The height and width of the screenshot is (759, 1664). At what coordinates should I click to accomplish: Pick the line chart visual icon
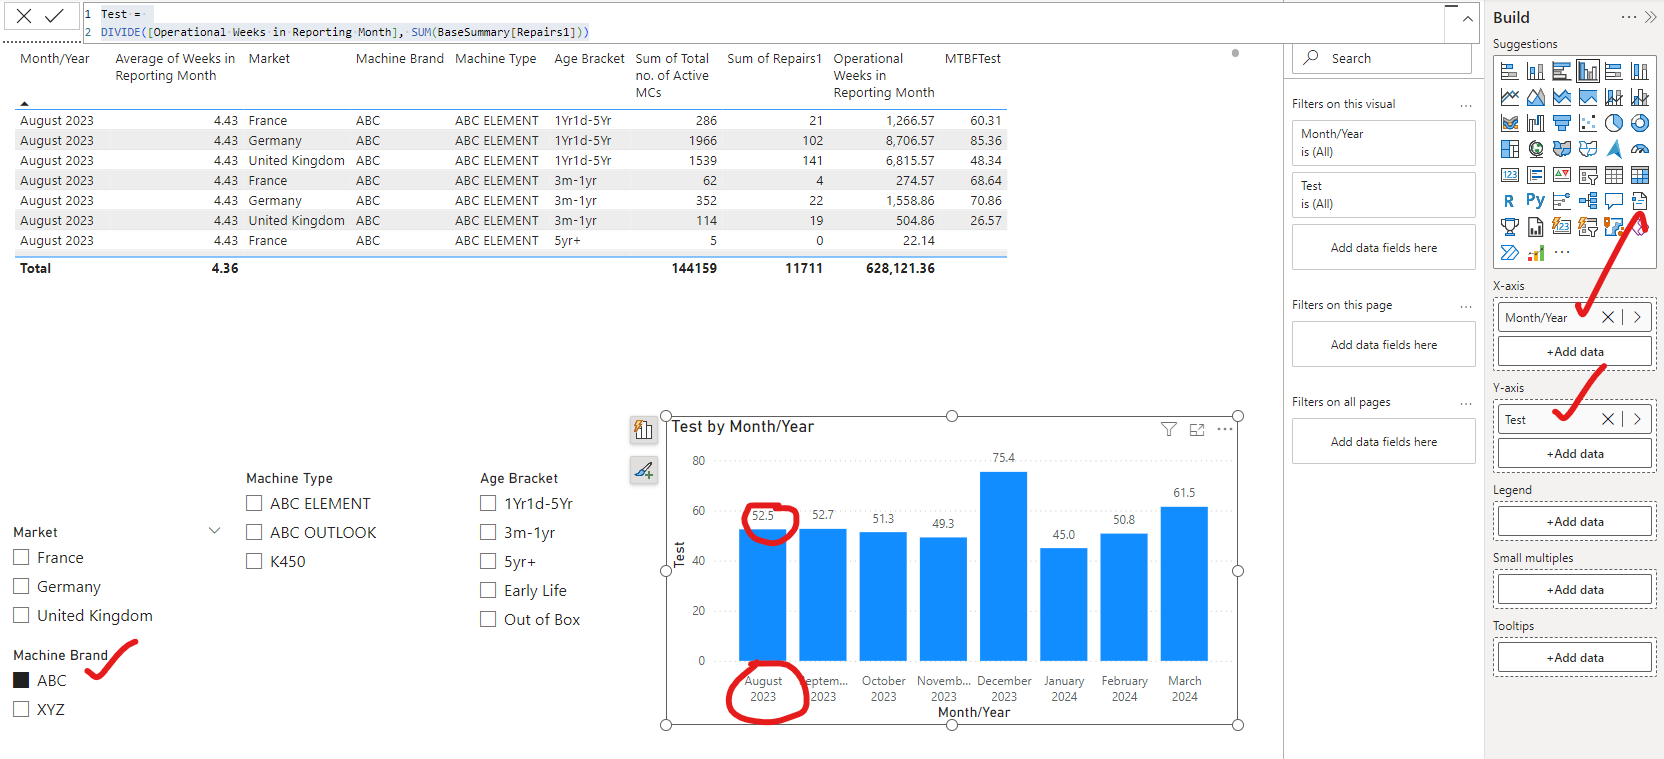tap(1510, 97)
